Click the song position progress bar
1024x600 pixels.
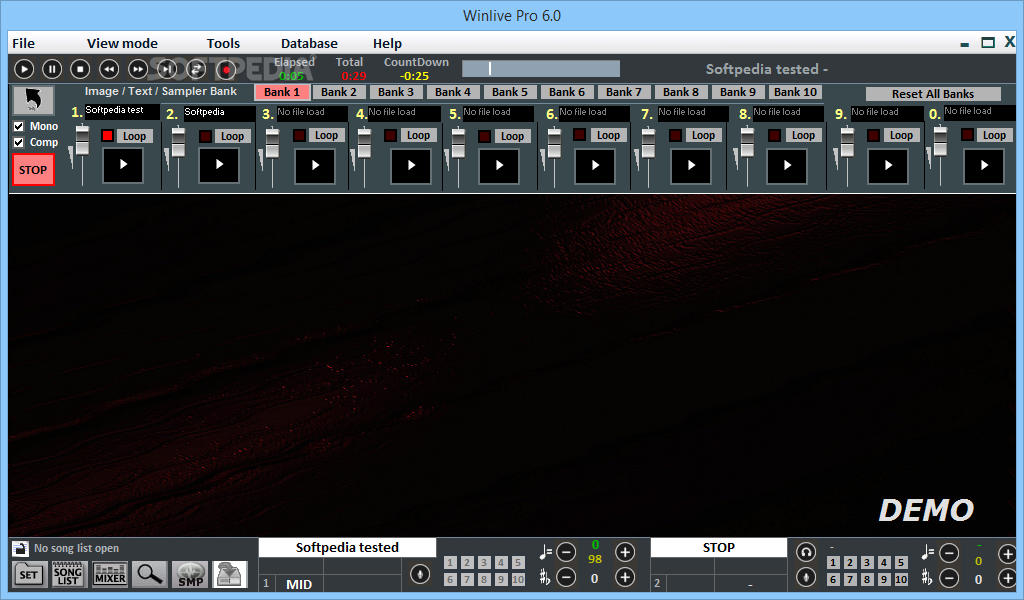(541, 69)
